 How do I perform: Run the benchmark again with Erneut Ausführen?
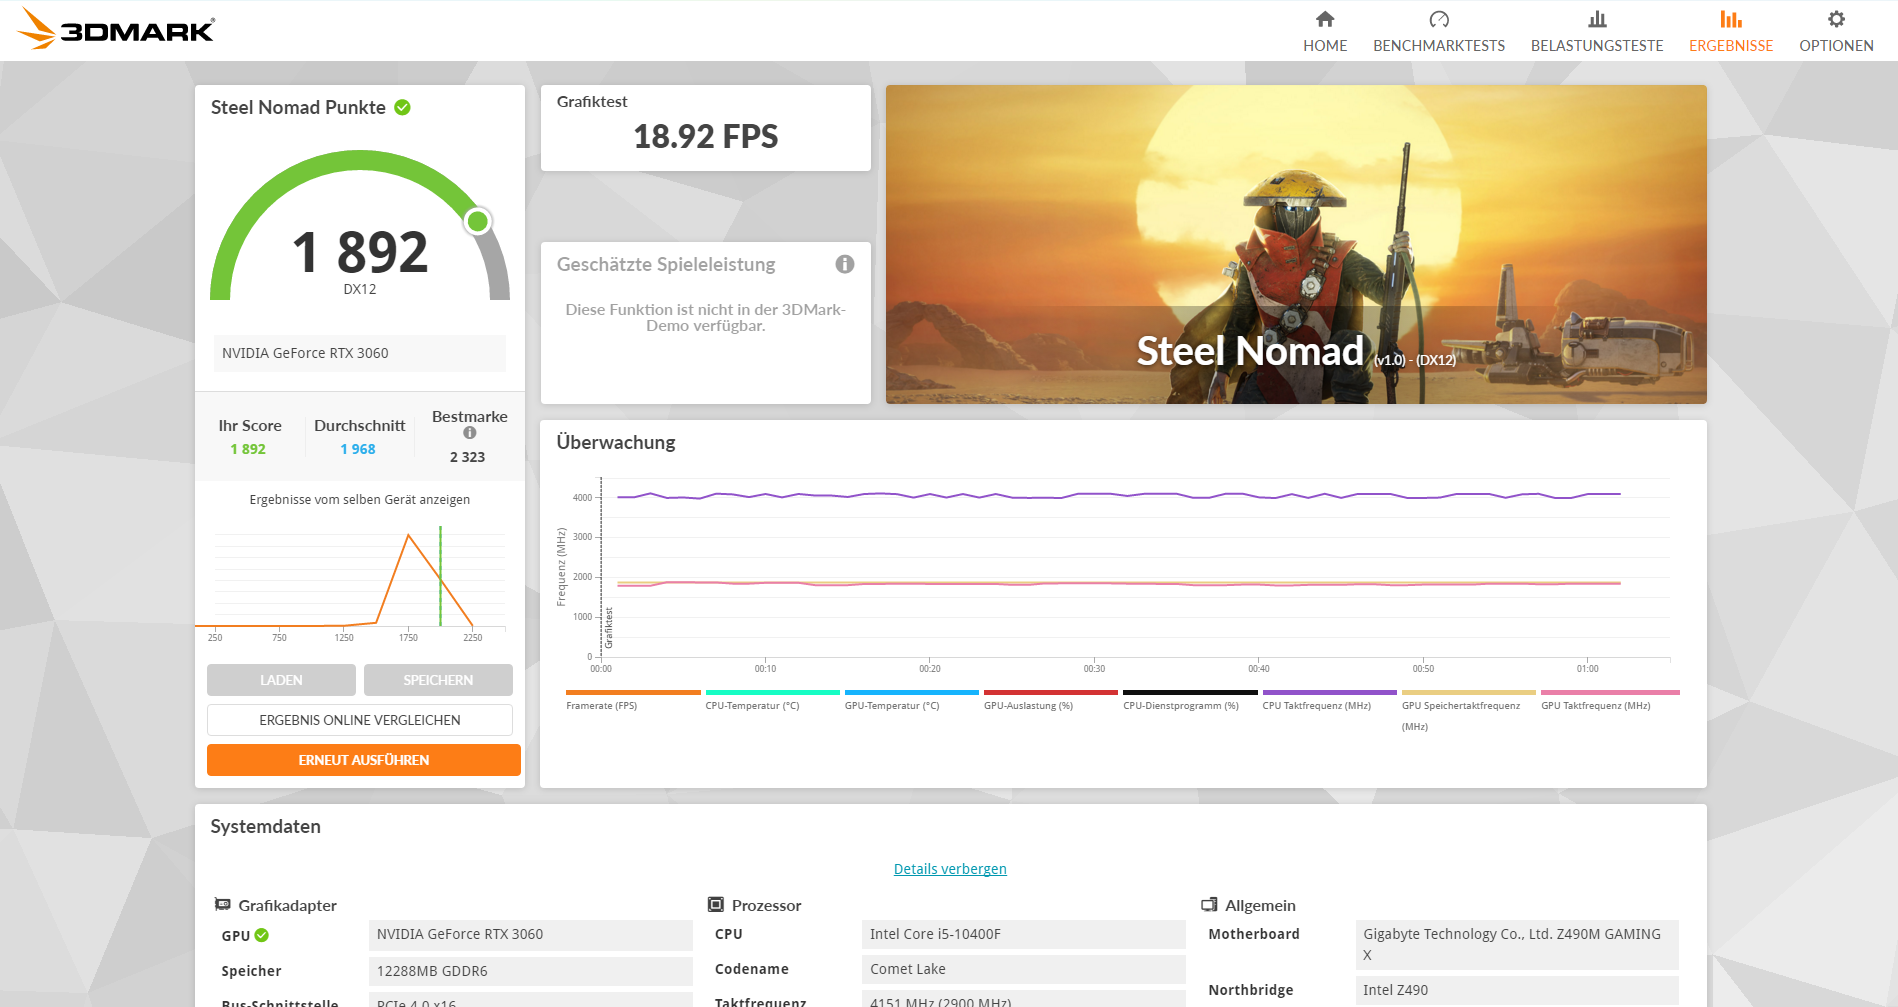363,759
